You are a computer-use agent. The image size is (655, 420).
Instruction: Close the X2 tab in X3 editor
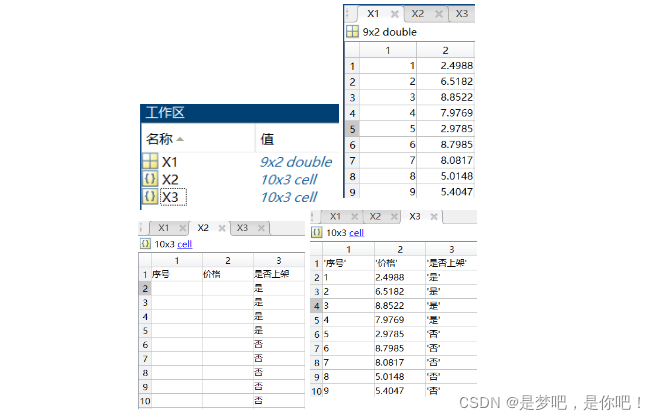pyautogui.click(x=394, y=216)
